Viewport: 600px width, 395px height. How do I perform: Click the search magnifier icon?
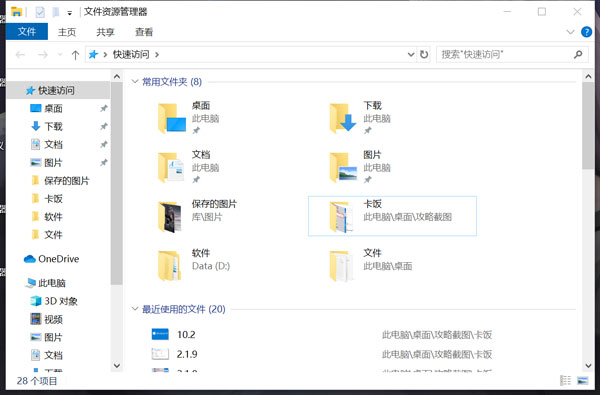tap(578, 55)
